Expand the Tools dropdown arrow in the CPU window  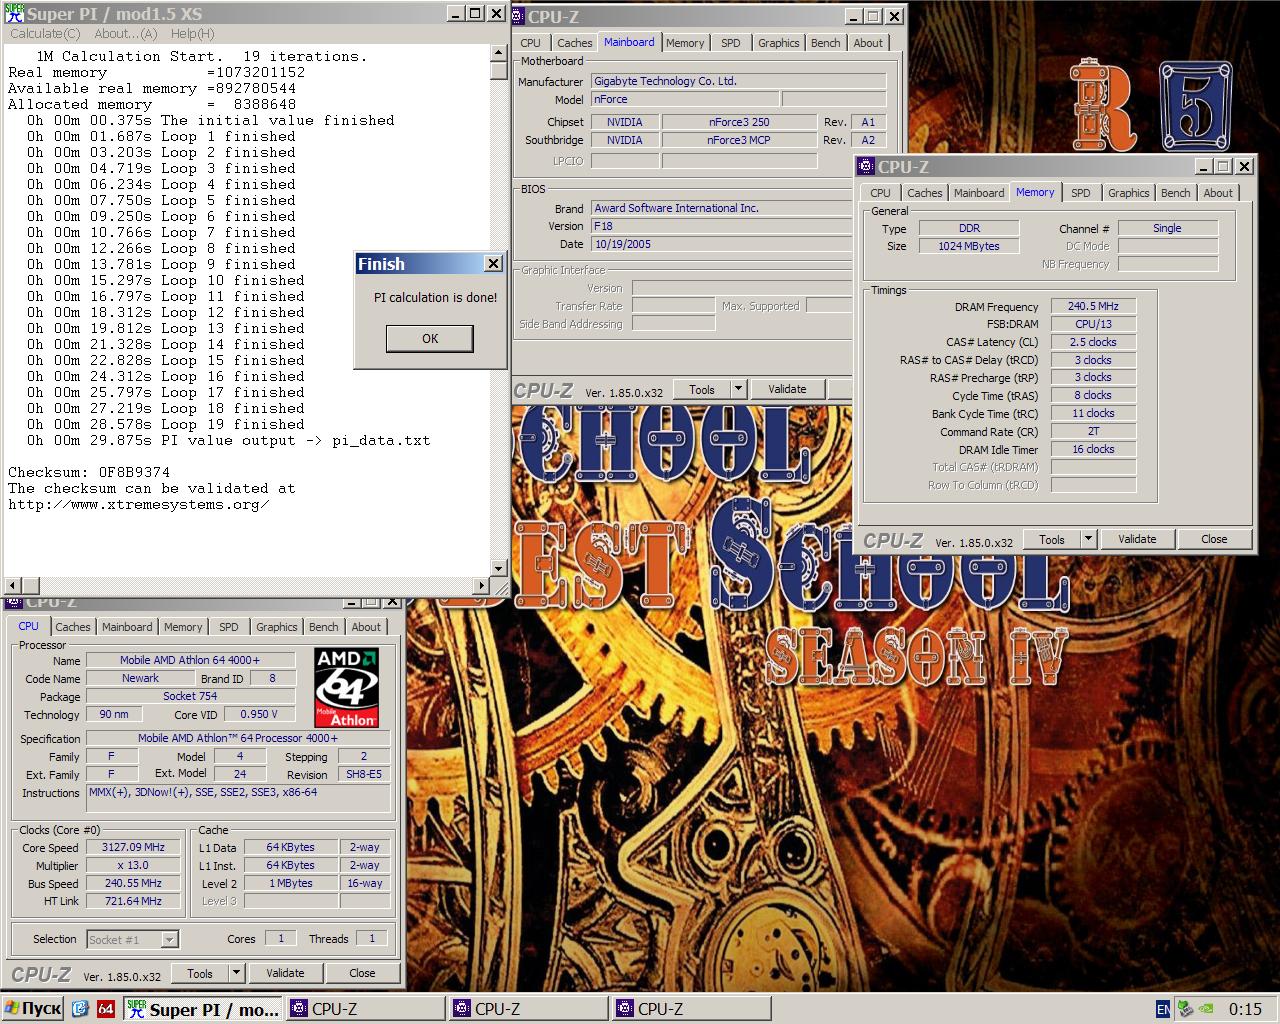237,974
